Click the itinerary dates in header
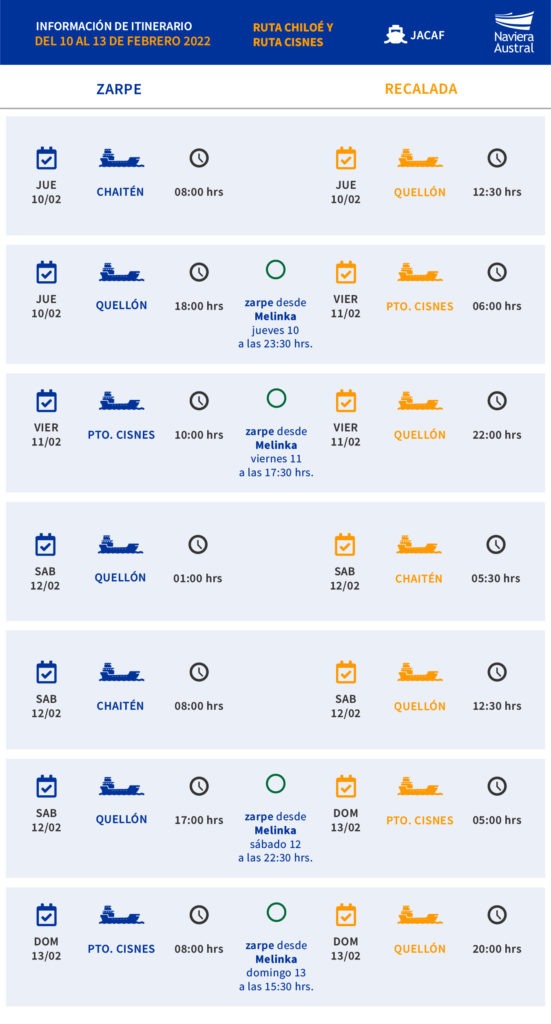This screenshot has width=551, height=1024. 123,42
